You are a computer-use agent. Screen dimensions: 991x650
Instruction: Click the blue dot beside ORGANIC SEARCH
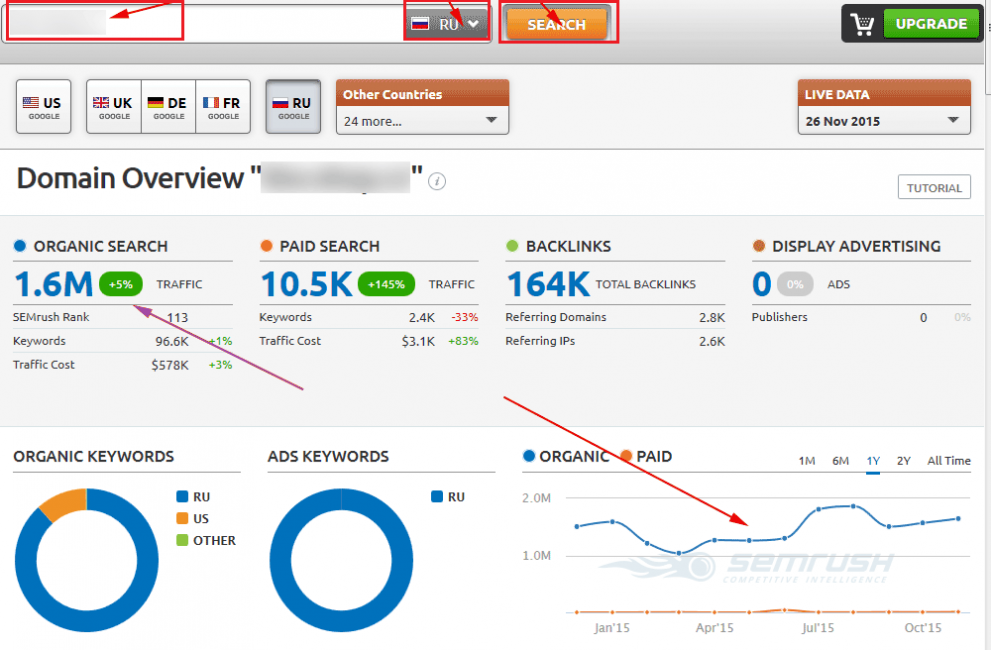(x=20, y=246)
